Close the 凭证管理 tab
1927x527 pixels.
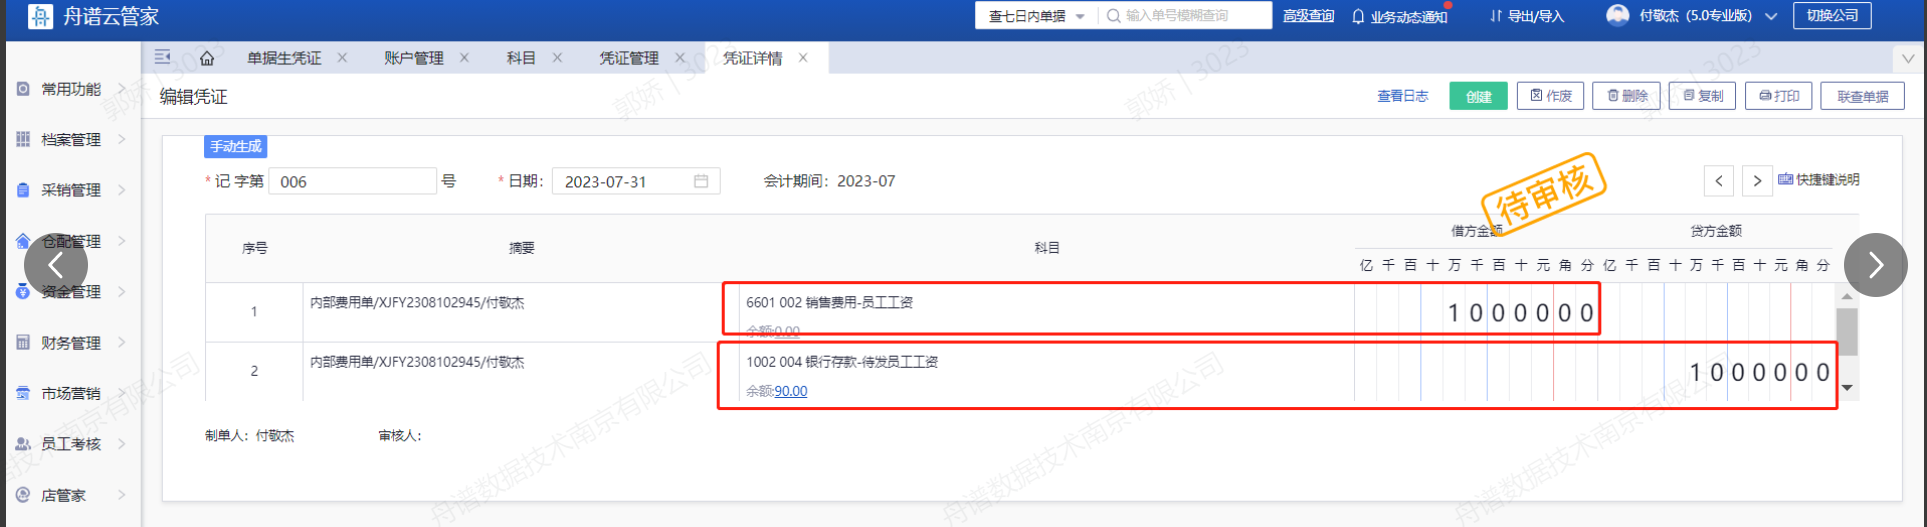(x=680, y=58)
